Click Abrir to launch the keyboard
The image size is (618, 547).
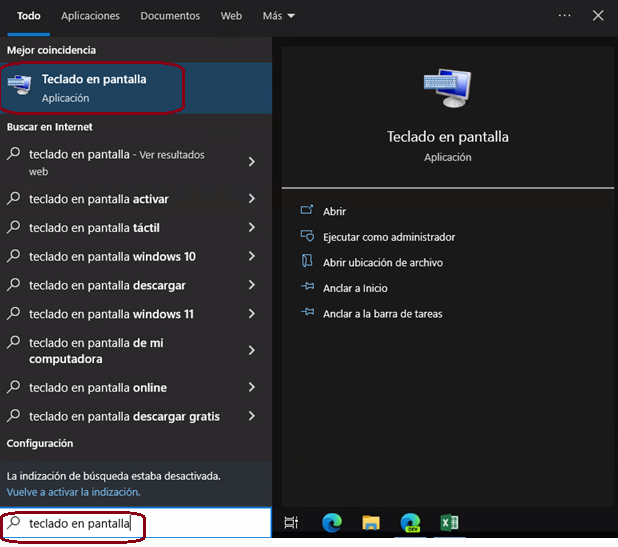[334, 211]
